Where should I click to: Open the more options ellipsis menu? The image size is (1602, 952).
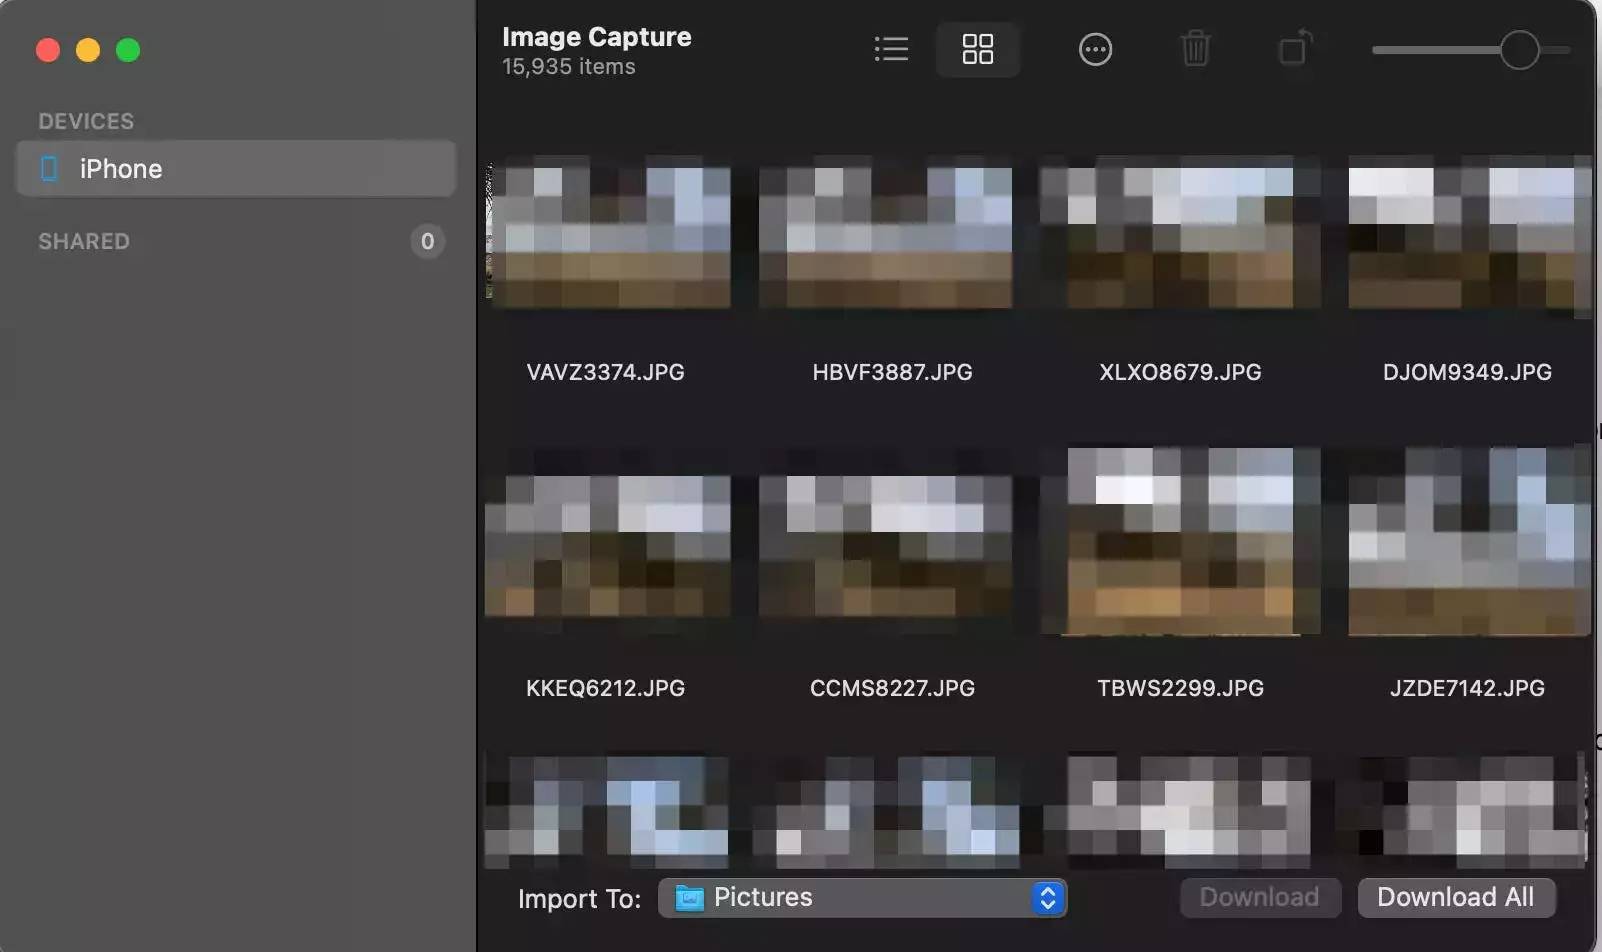1095,49
